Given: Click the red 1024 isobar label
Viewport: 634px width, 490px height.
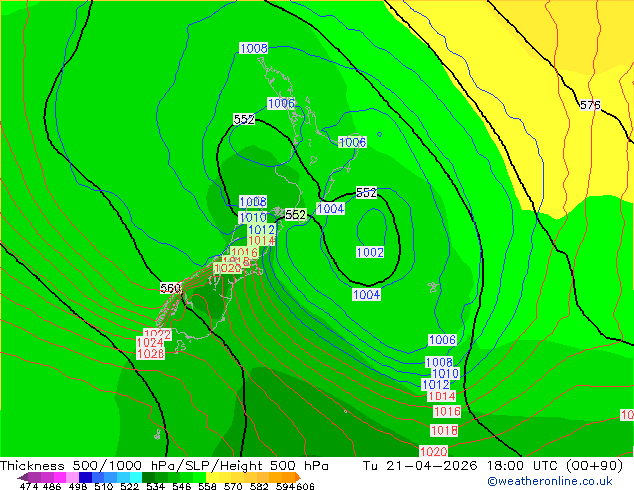Looking at the screenshot, I should click(150, 343).
